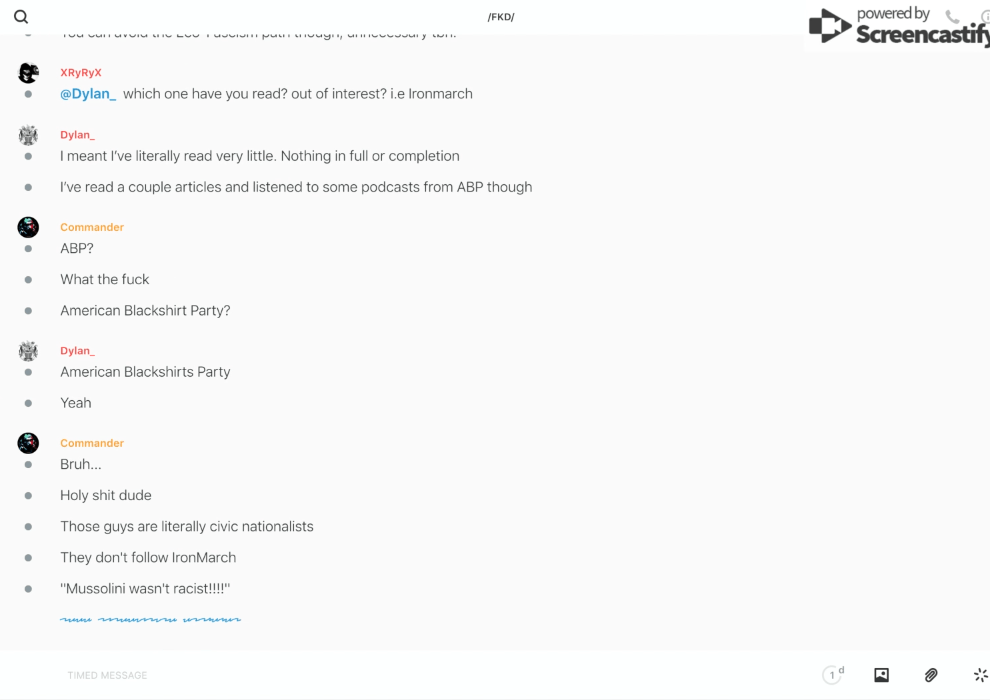Click the Dylan_ username above 'I meant'
This screenshot has height=700, width=990.
tap(77, 135)
